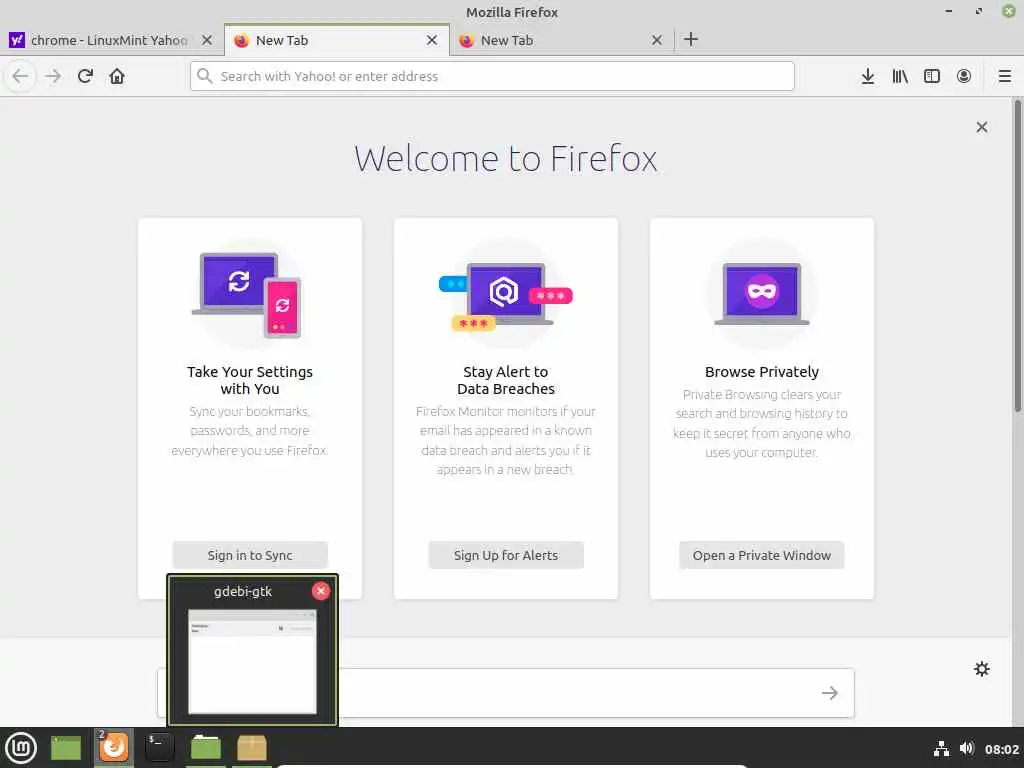Click Open a Private Window button

pyautogui.click(x=761, y=555)
